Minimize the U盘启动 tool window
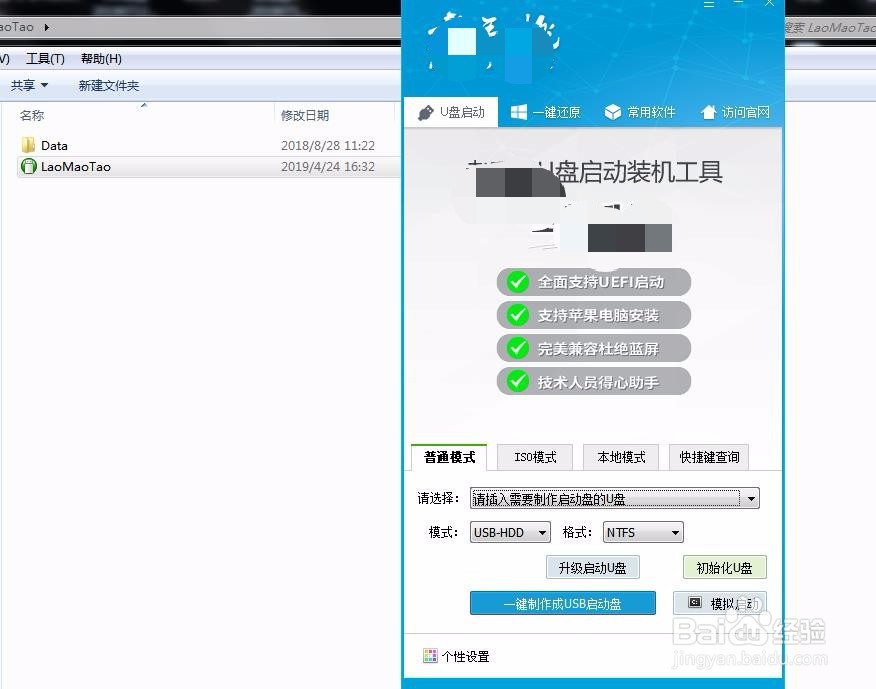Image resolution: width=876 pixels, height=689 pixels. (x=739, y=3)
